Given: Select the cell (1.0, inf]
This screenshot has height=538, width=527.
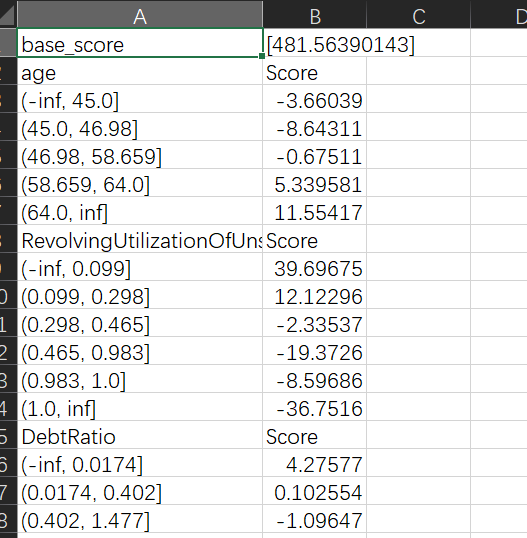Looking at the screenshot, I should click(140, 407).
